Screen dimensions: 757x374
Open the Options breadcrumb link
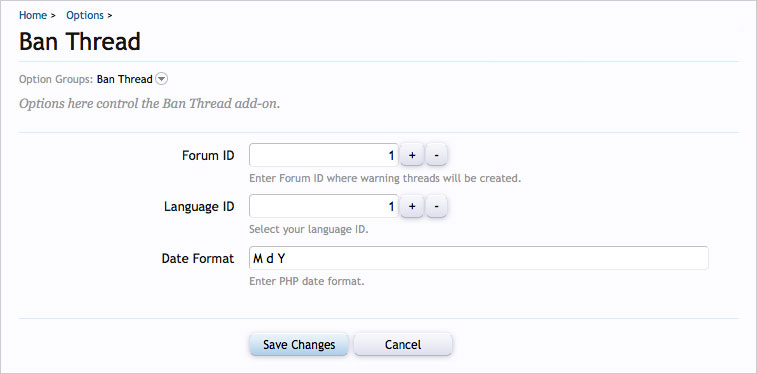85,15
